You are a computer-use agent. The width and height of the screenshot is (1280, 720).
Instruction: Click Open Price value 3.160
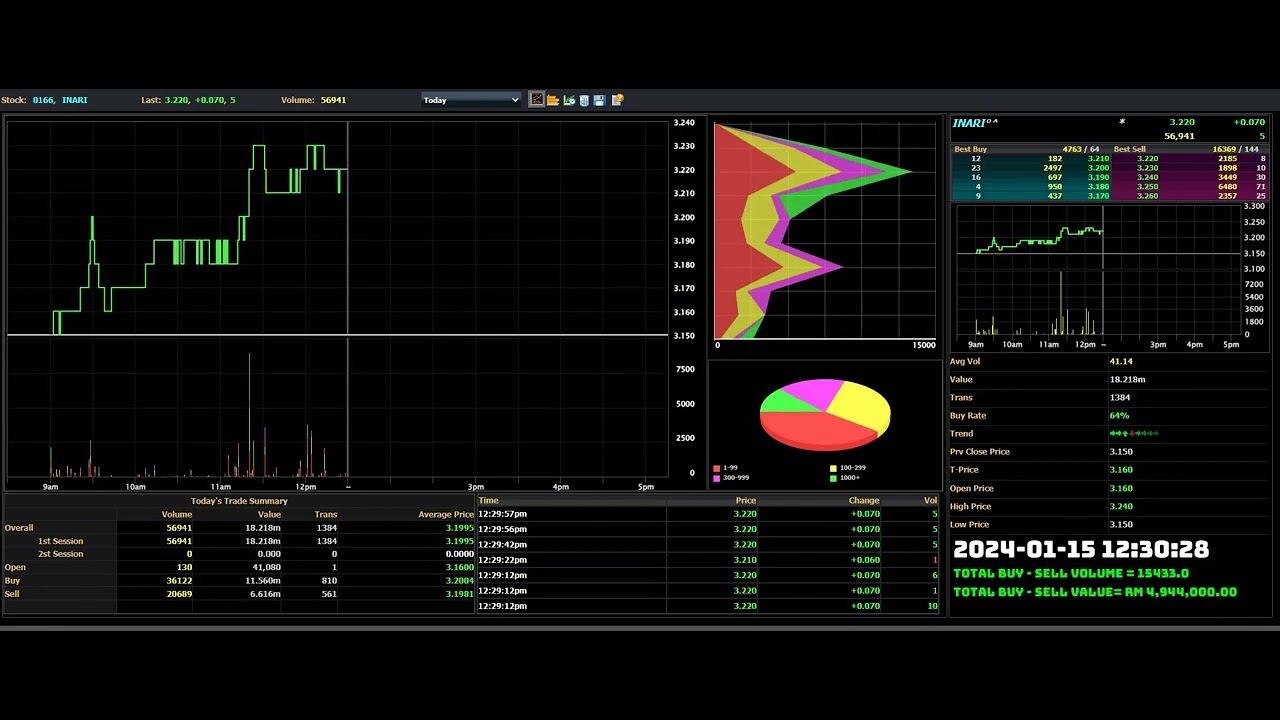coord(1121,488)
